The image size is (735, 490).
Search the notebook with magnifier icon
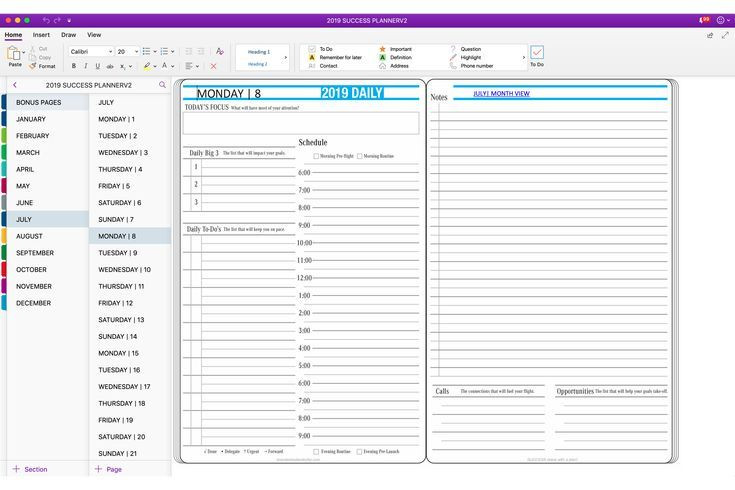162,85
